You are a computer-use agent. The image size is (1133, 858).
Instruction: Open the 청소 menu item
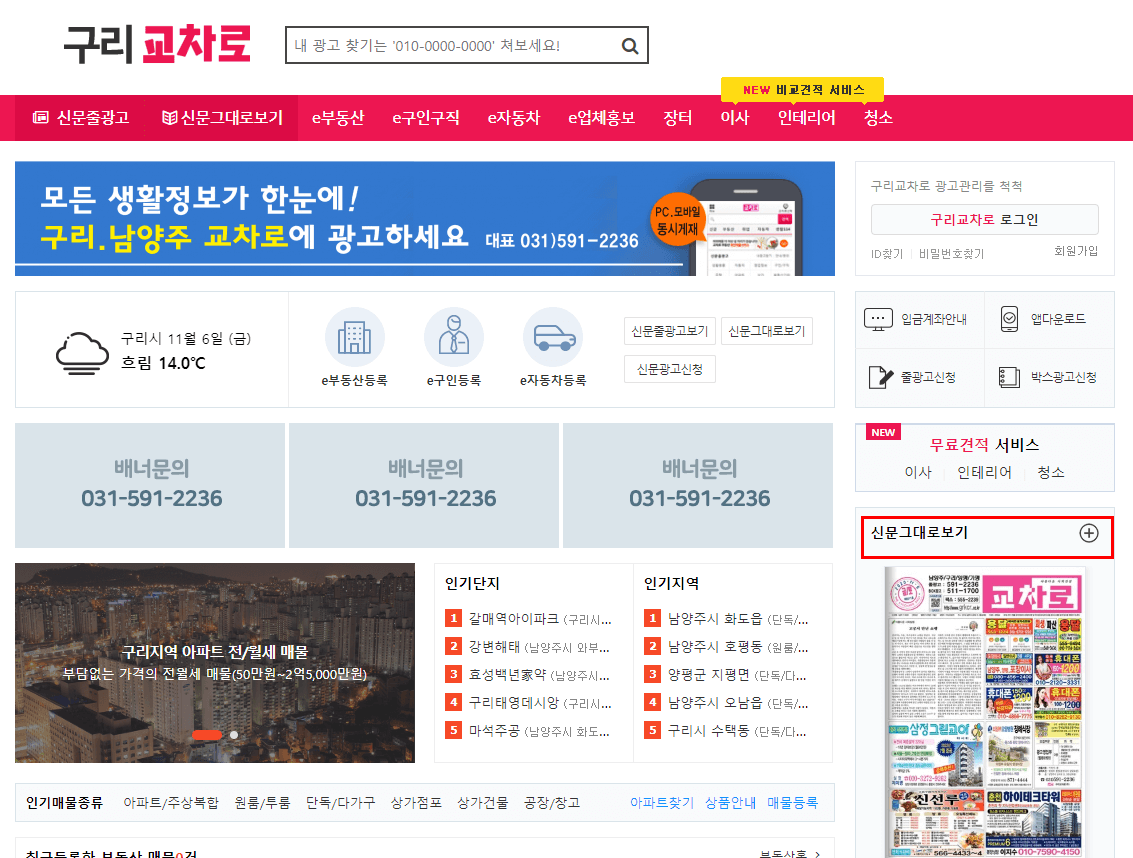pyautogui.click(x=878, y=117)
